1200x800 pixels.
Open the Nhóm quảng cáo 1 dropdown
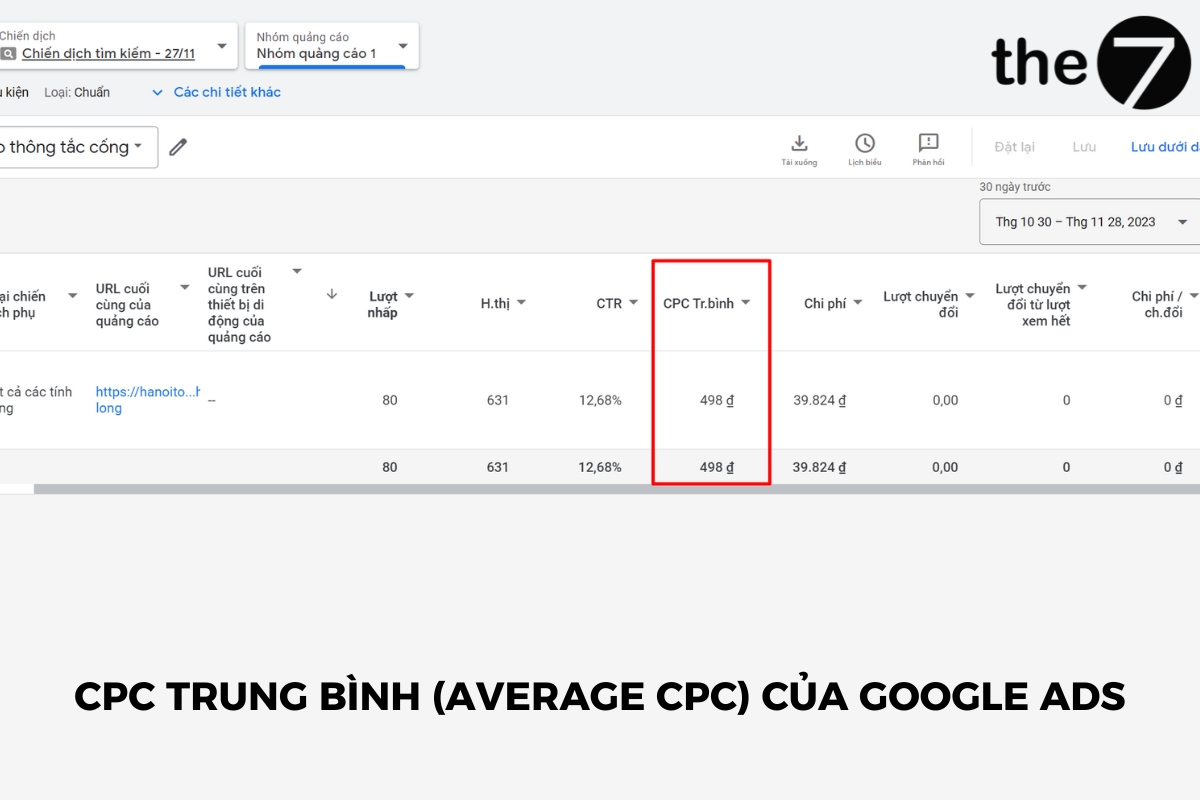(401, 46)
